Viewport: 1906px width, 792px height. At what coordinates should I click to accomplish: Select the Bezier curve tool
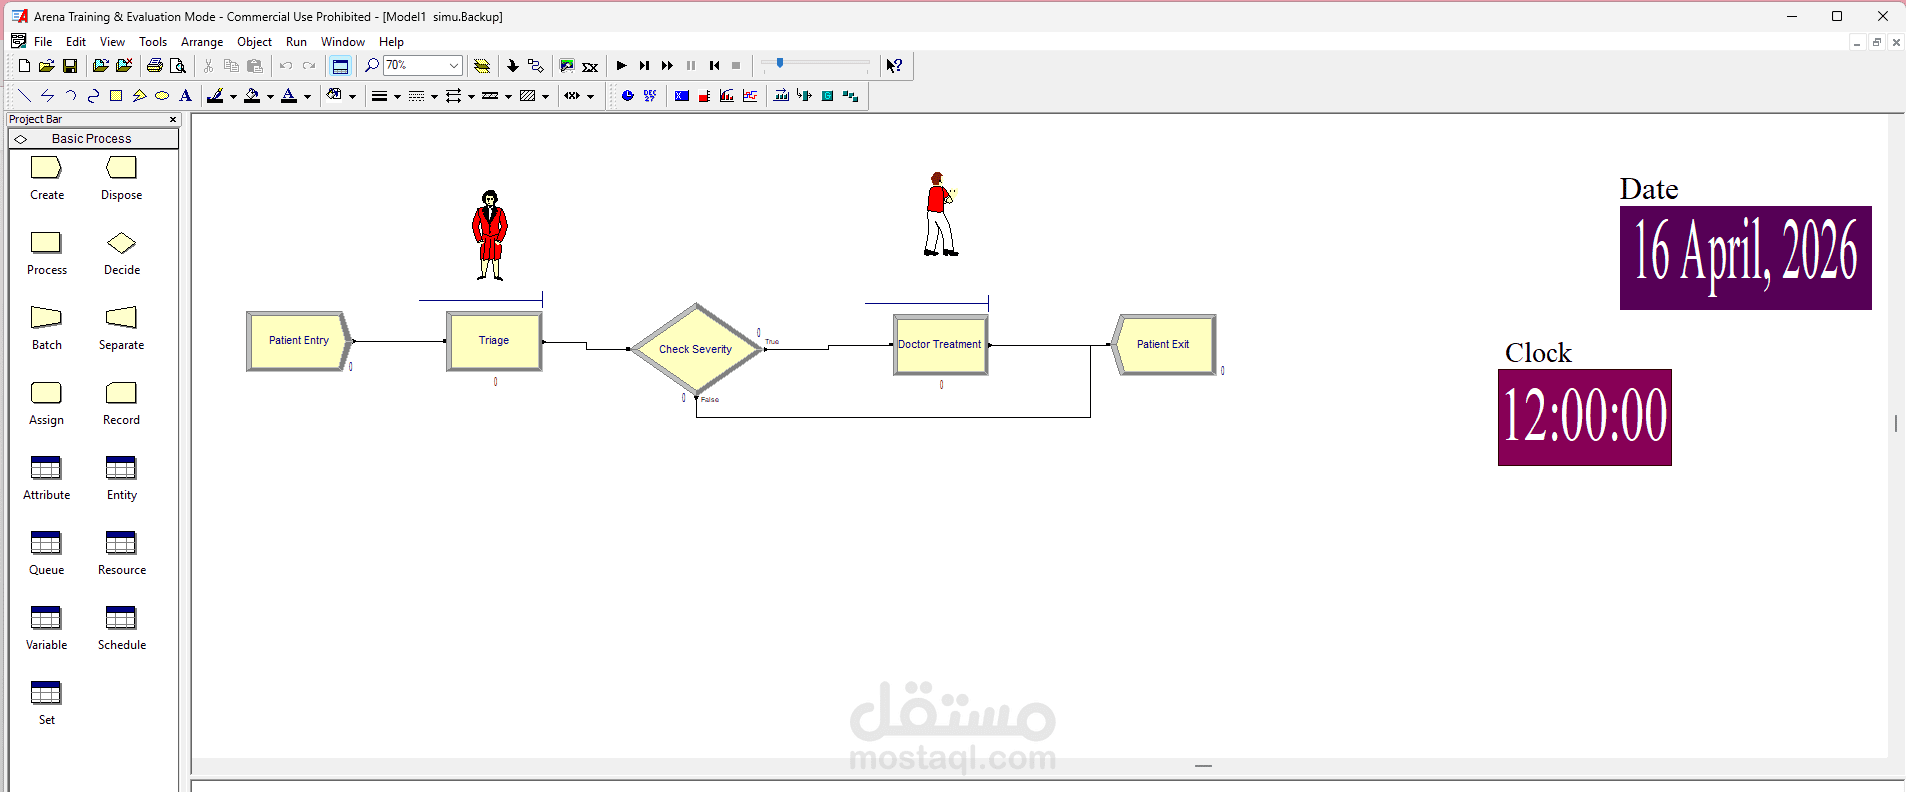(x=93, y=96)
